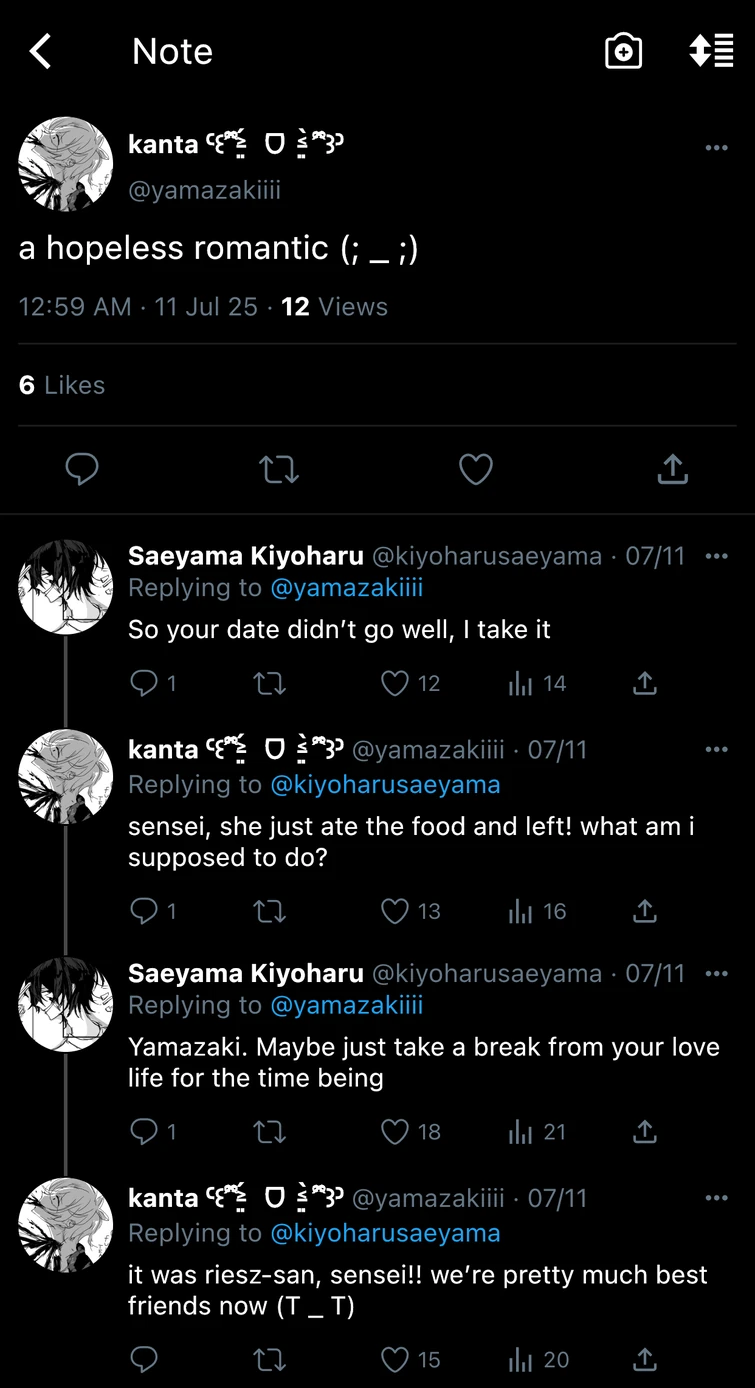Screen dimensions: 755x1388
Task: Share the 'sensei, she just ate' reply
Action: 645,911
